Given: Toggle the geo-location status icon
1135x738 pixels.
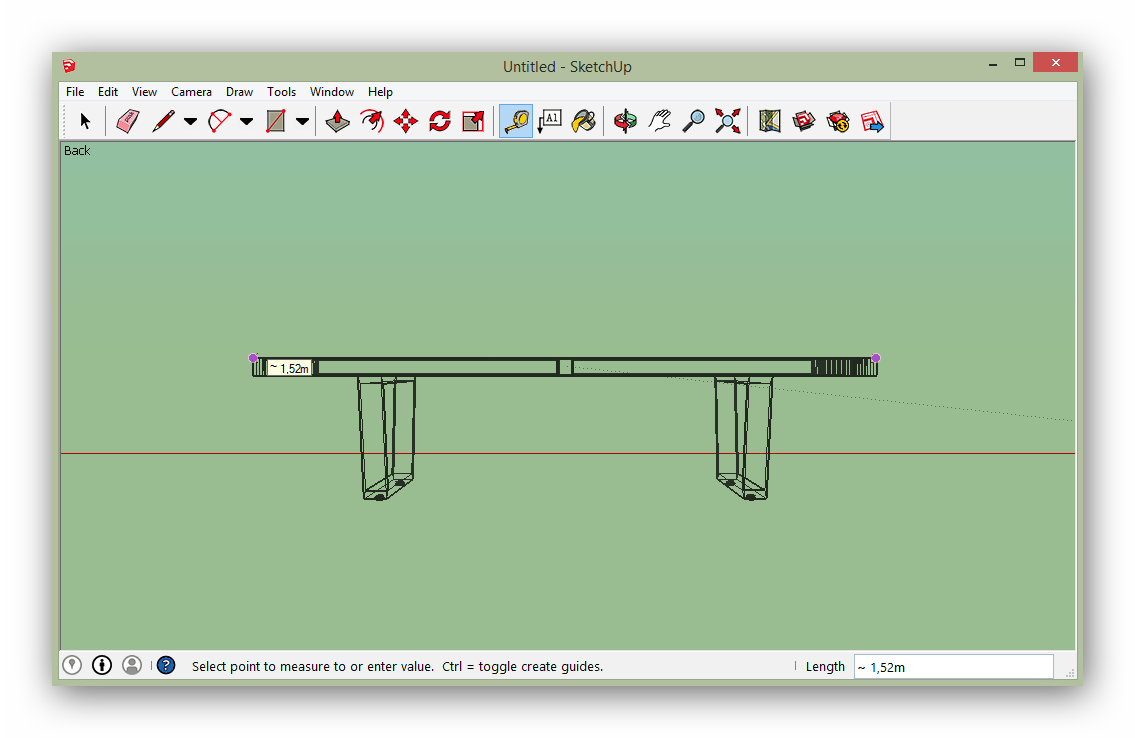Looking at the screenshot, I should tap(72, 665).
